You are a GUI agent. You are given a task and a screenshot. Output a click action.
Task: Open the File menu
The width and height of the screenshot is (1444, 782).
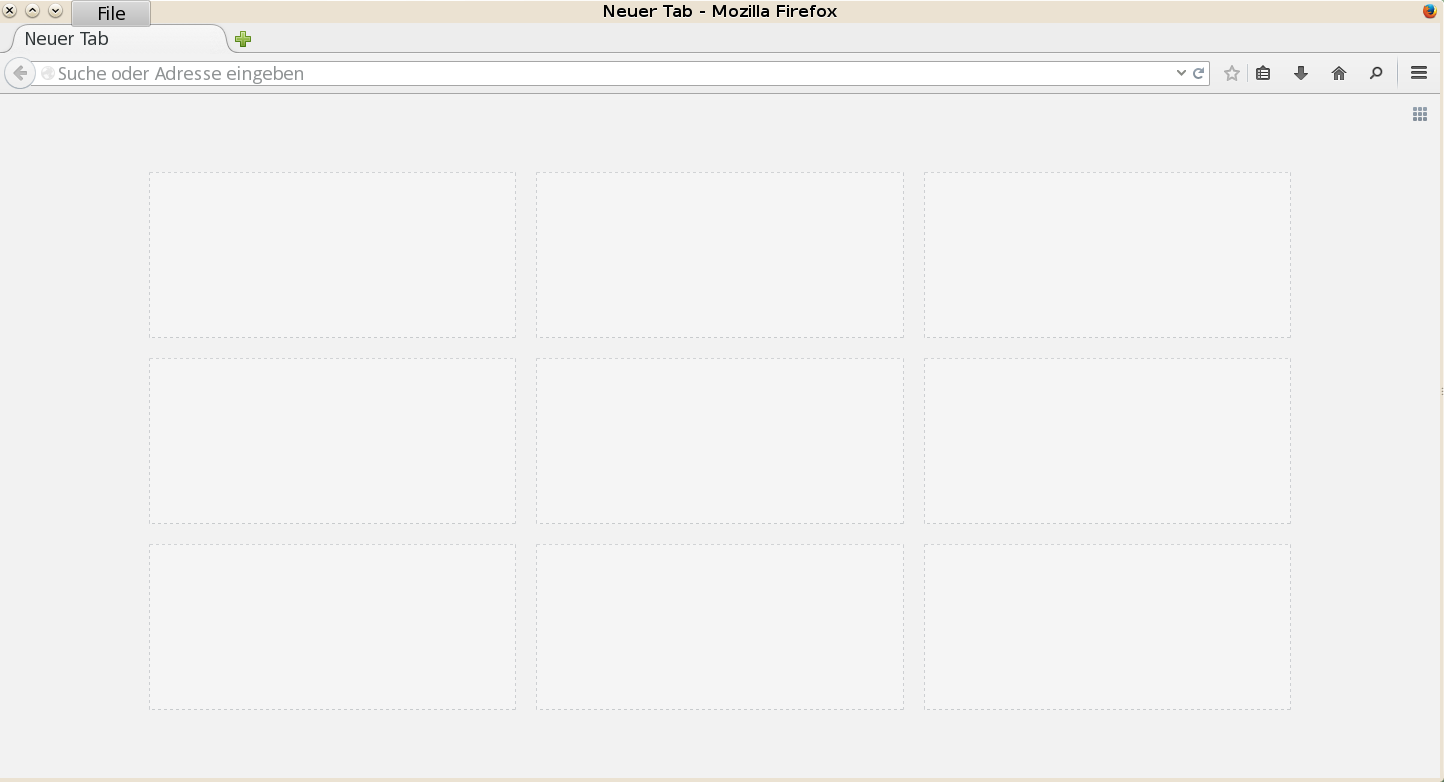[x=110, y=13]
